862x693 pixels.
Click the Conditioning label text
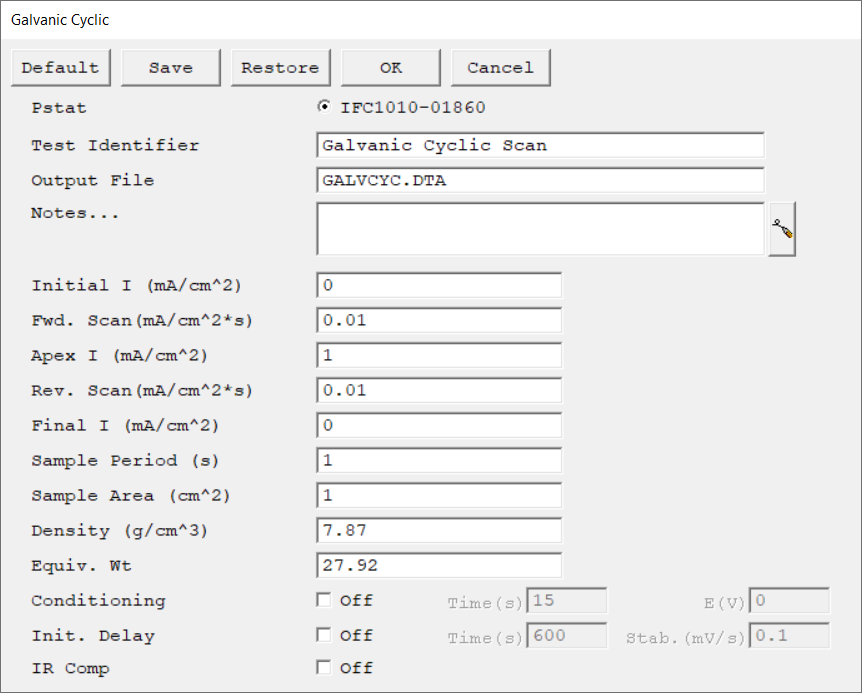tap(98, 601)
